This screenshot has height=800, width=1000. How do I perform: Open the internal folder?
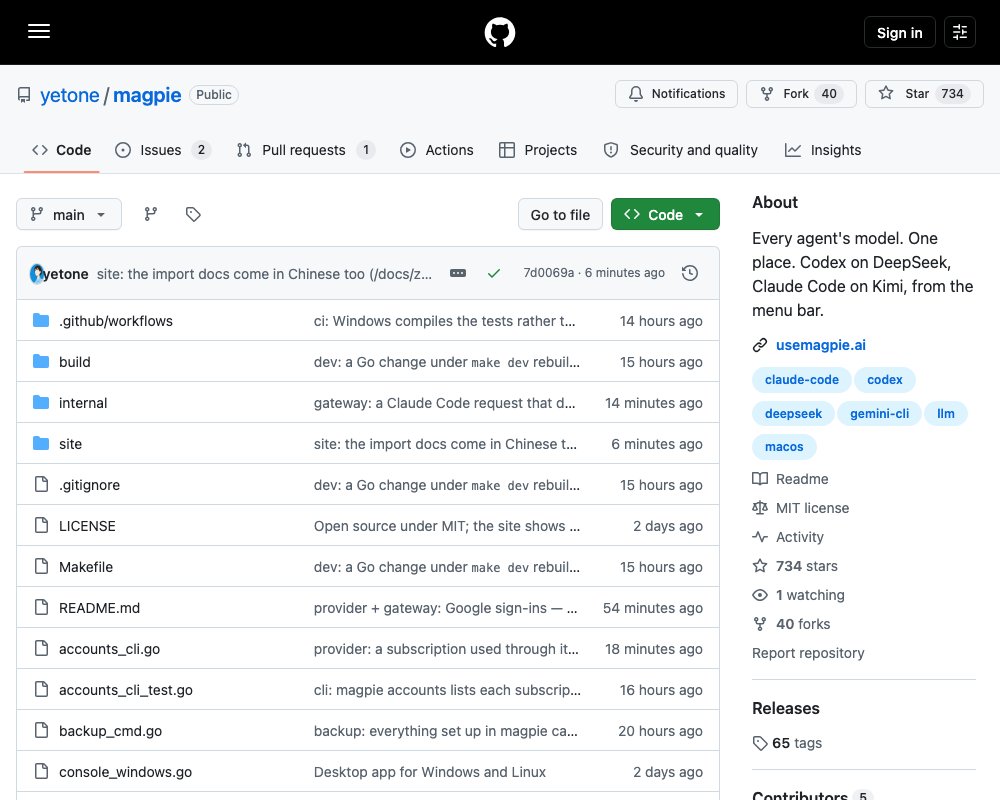coord(83,403)
